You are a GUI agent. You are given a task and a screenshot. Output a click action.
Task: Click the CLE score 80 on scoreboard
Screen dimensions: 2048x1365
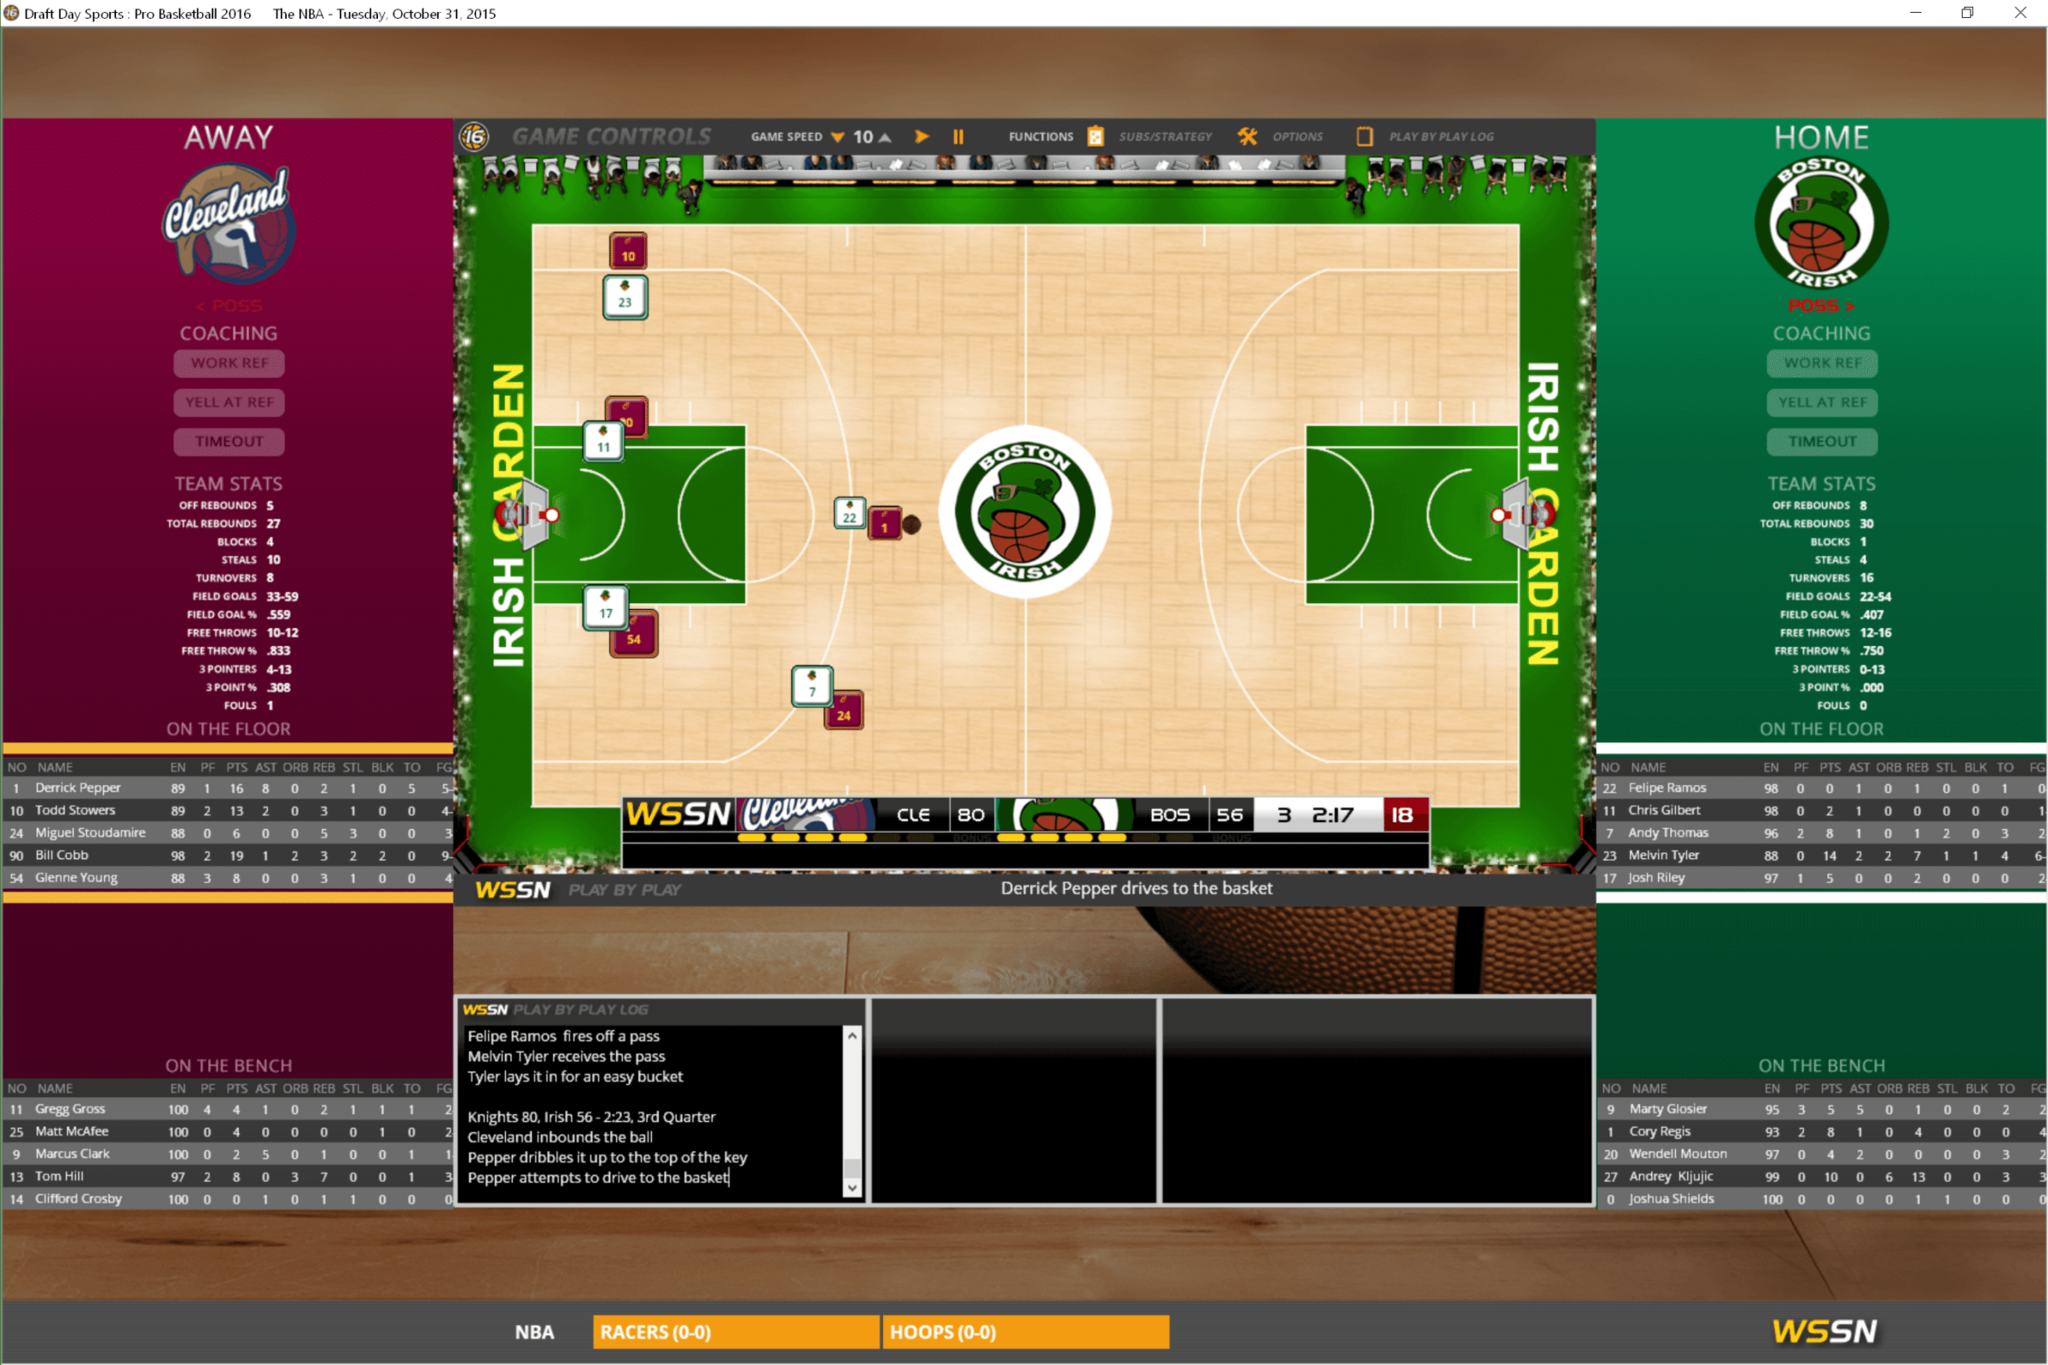click(970, 815)
